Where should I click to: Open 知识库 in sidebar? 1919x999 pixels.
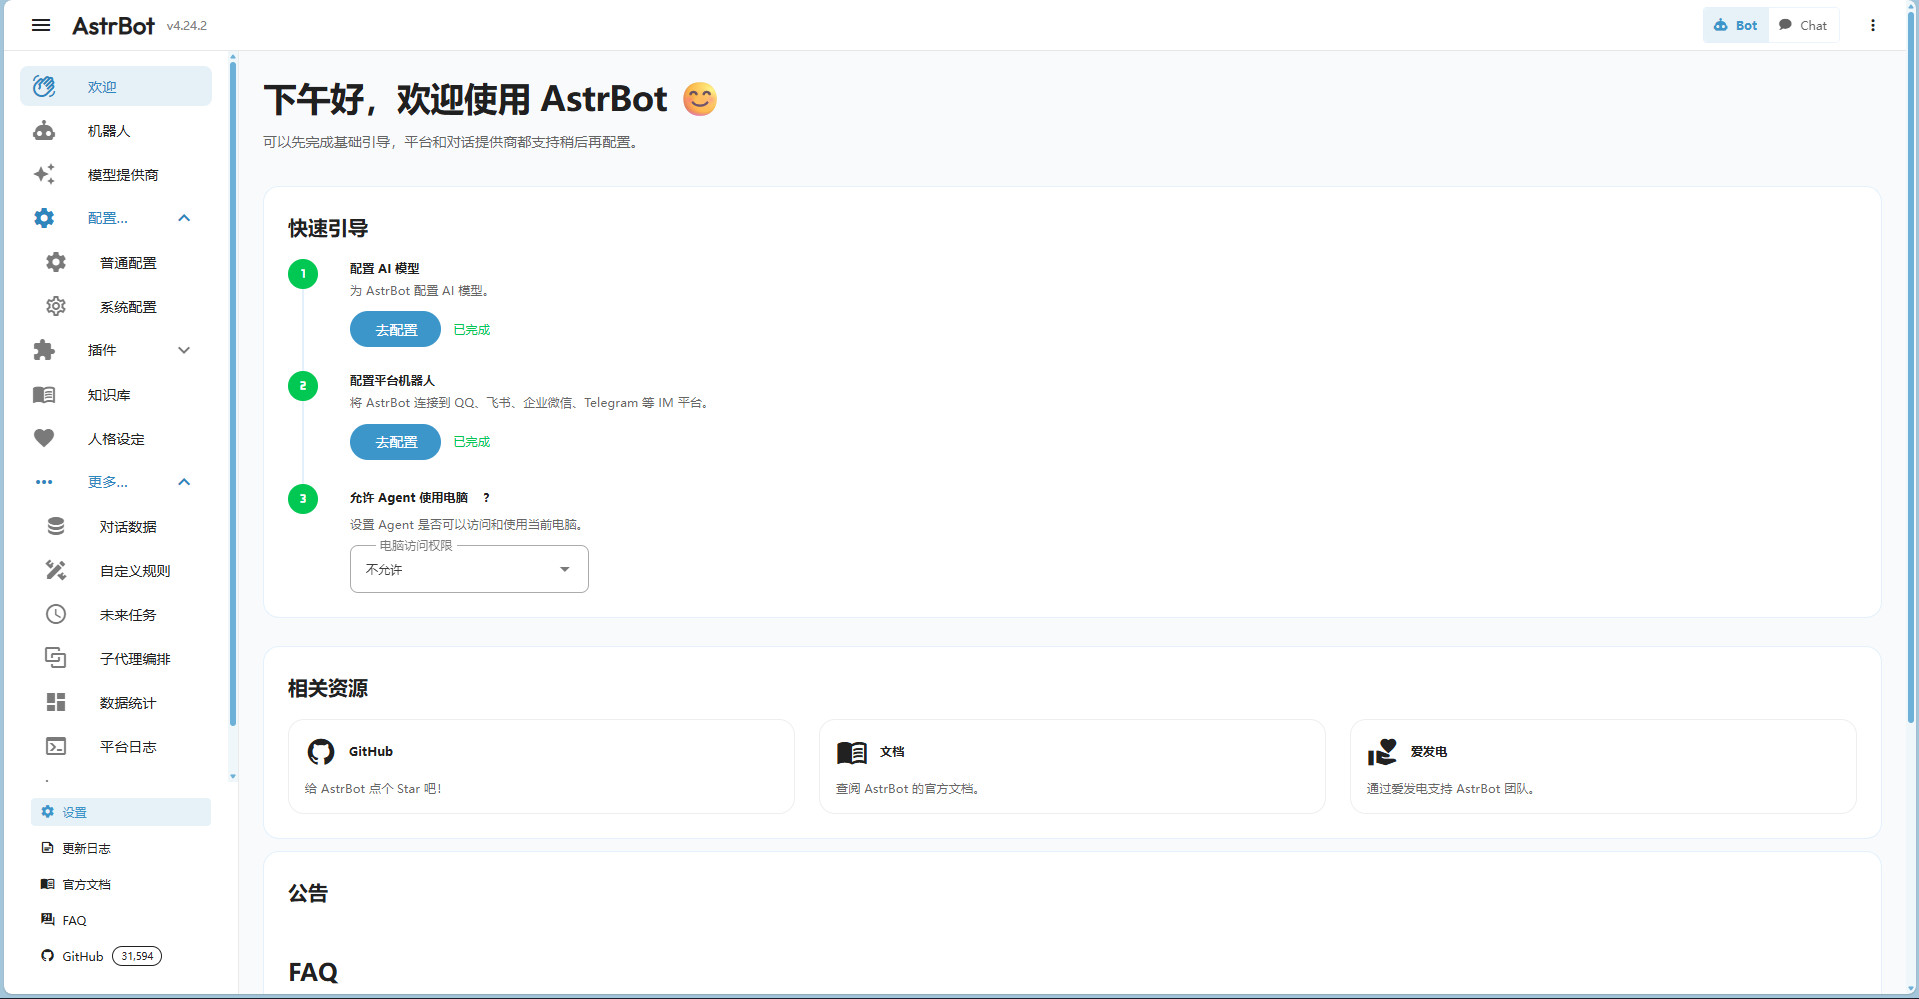point(116,395)
